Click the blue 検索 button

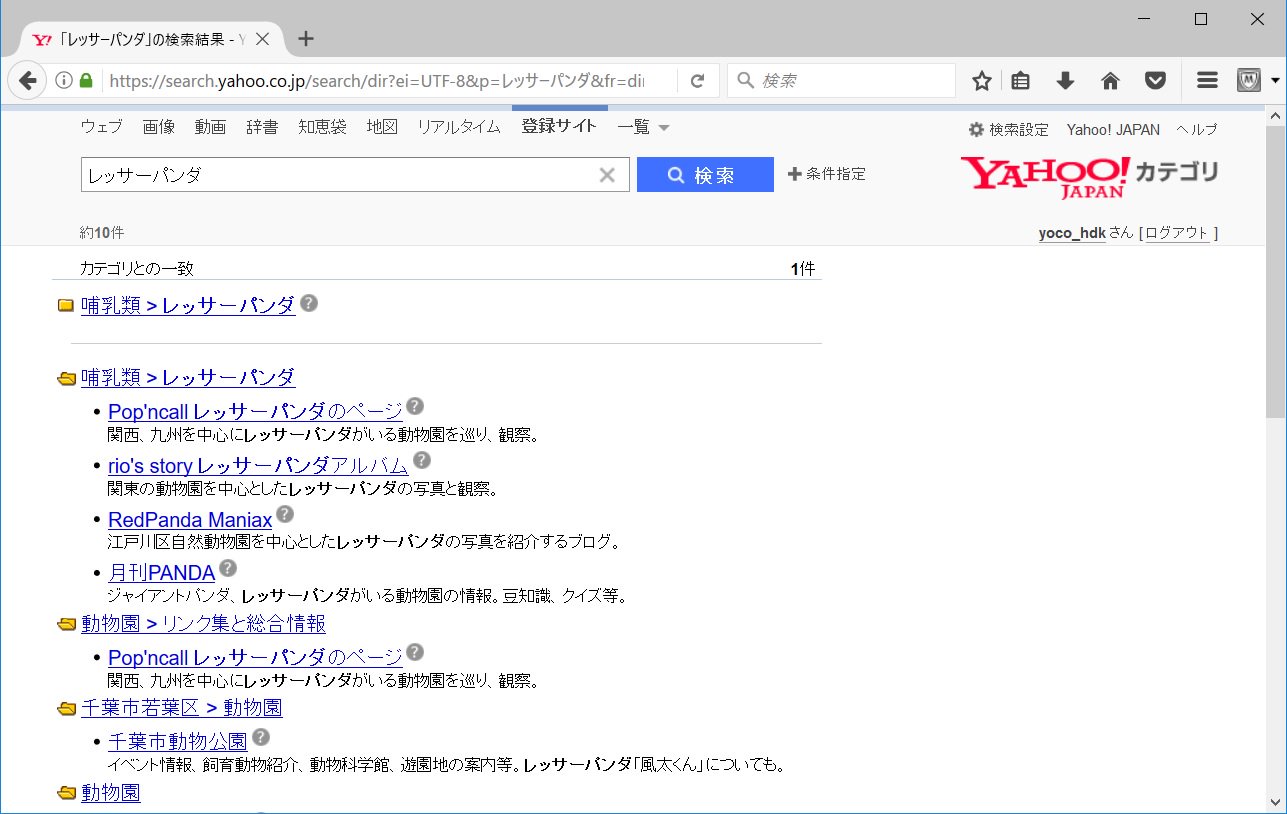click(x=705, y=175)
